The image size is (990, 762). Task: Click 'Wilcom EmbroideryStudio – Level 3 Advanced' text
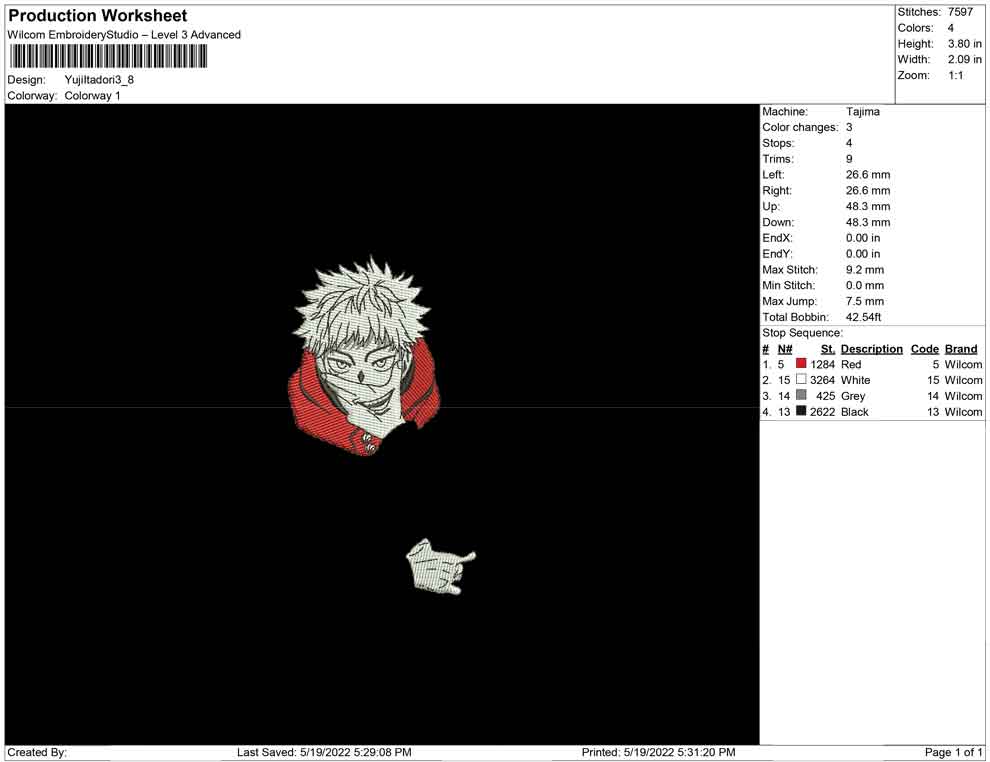pos(124,35)
